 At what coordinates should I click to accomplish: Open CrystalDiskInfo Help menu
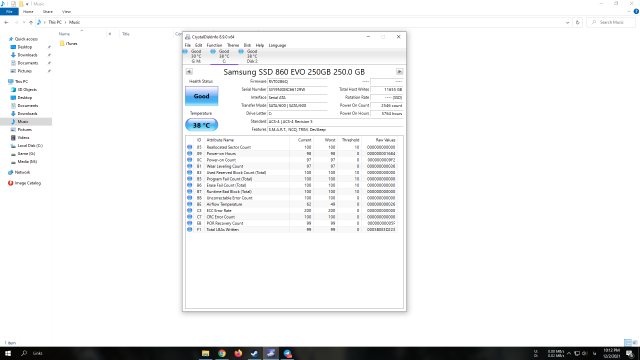click(x=260, y=45)
